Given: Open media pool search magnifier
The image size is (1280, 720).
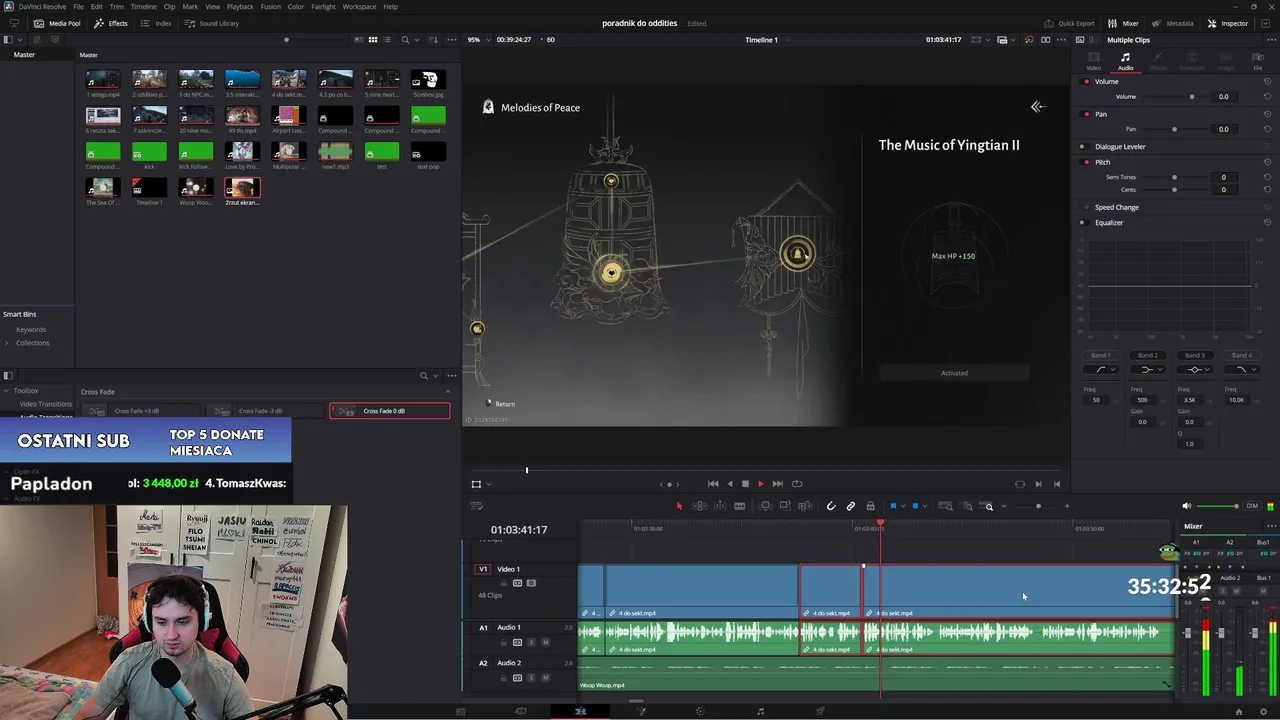Looking at the screenshot, I should 405,40.
